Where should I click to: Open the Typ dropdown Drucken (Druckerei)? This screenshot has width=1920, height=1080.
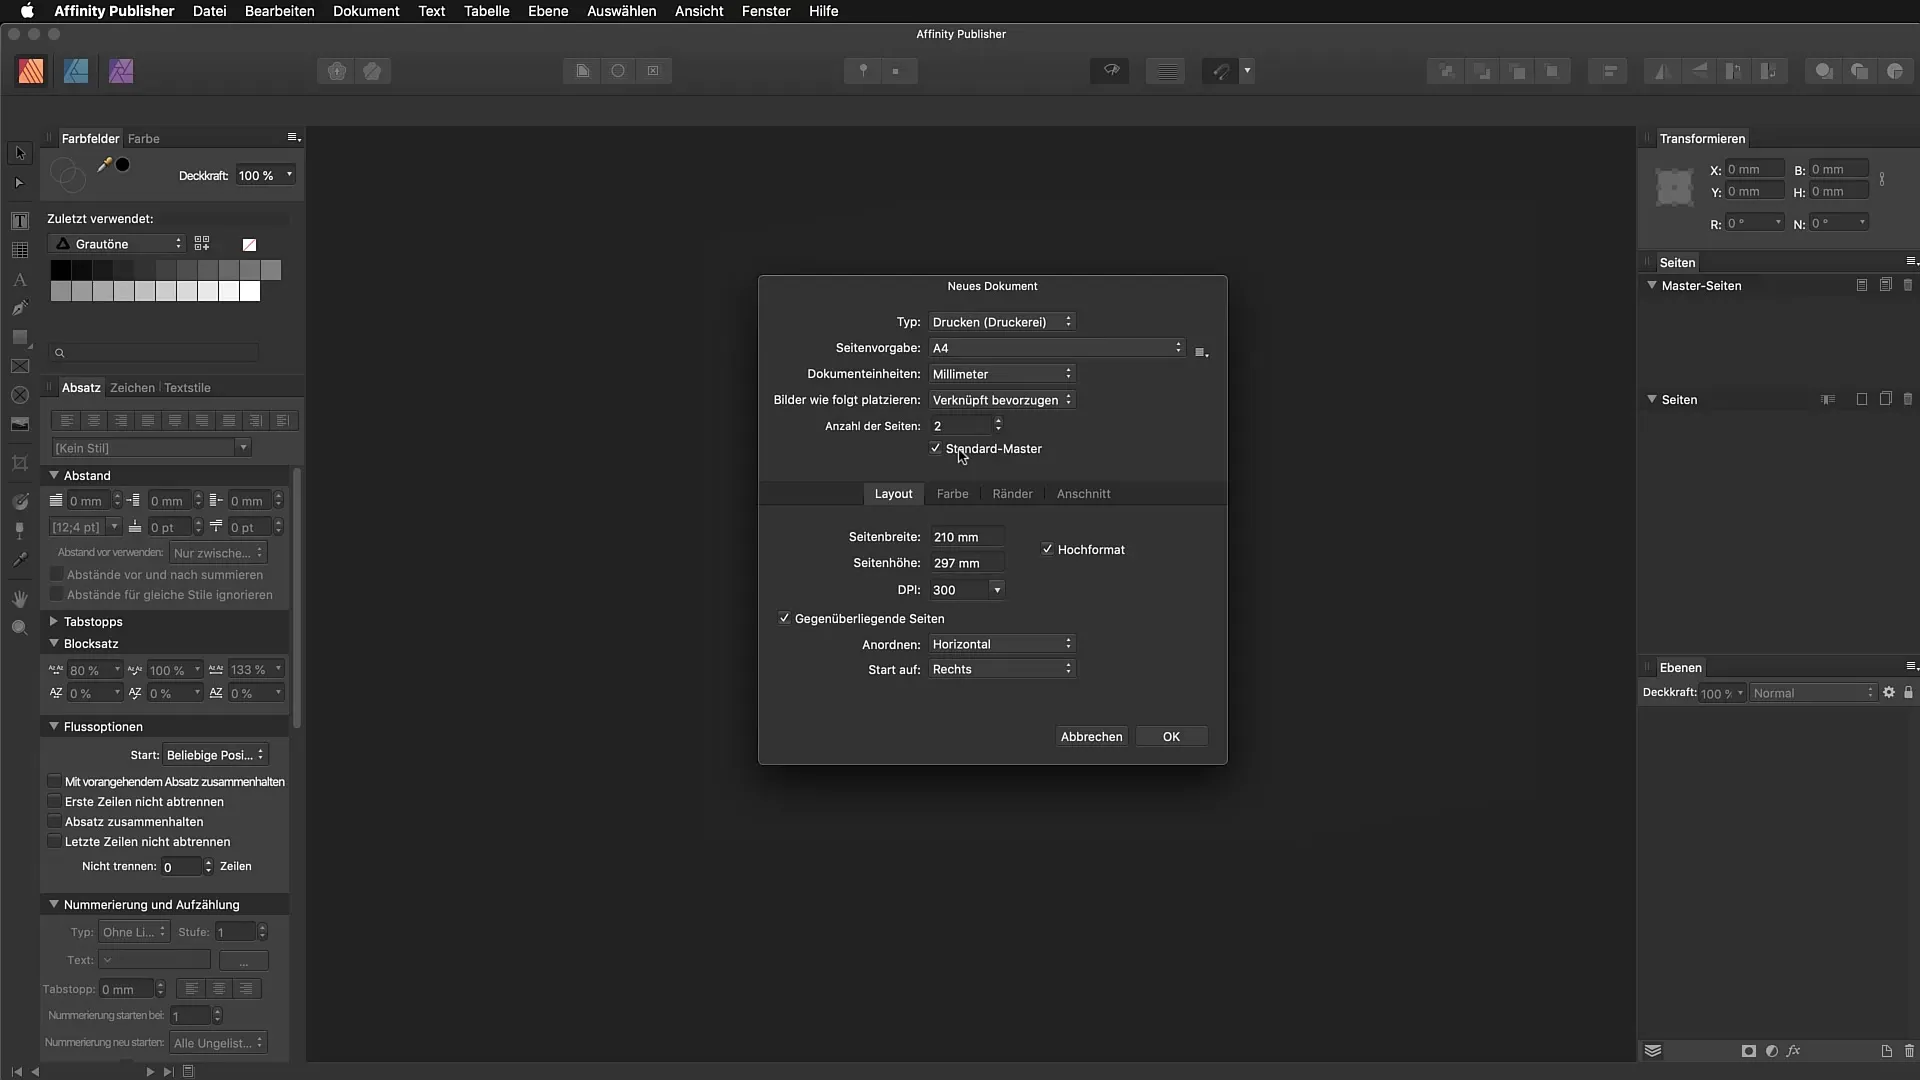coord(1002,321)
